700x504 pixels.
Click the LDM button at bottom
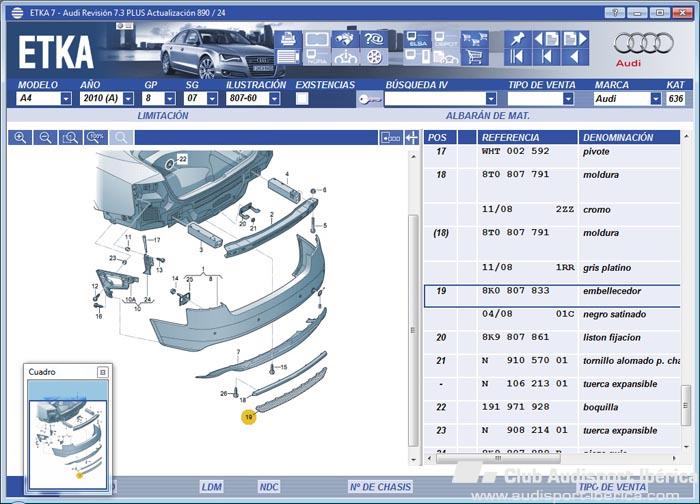(x=212, y=487)
